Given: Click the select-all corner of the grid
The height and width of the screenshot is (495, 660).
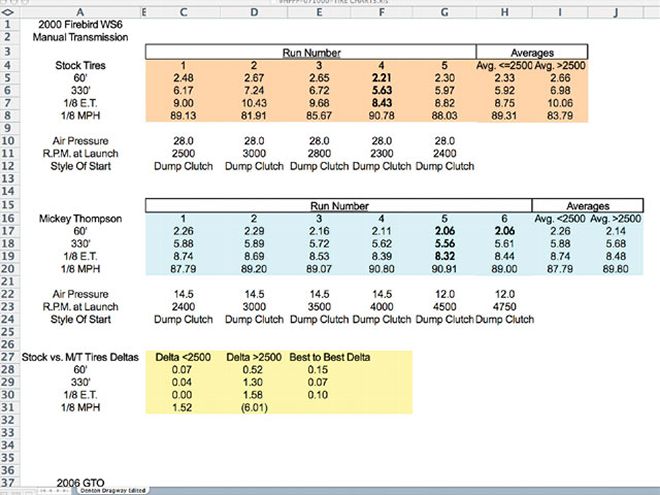Looking at the screenshot, I should click(8, 13).
